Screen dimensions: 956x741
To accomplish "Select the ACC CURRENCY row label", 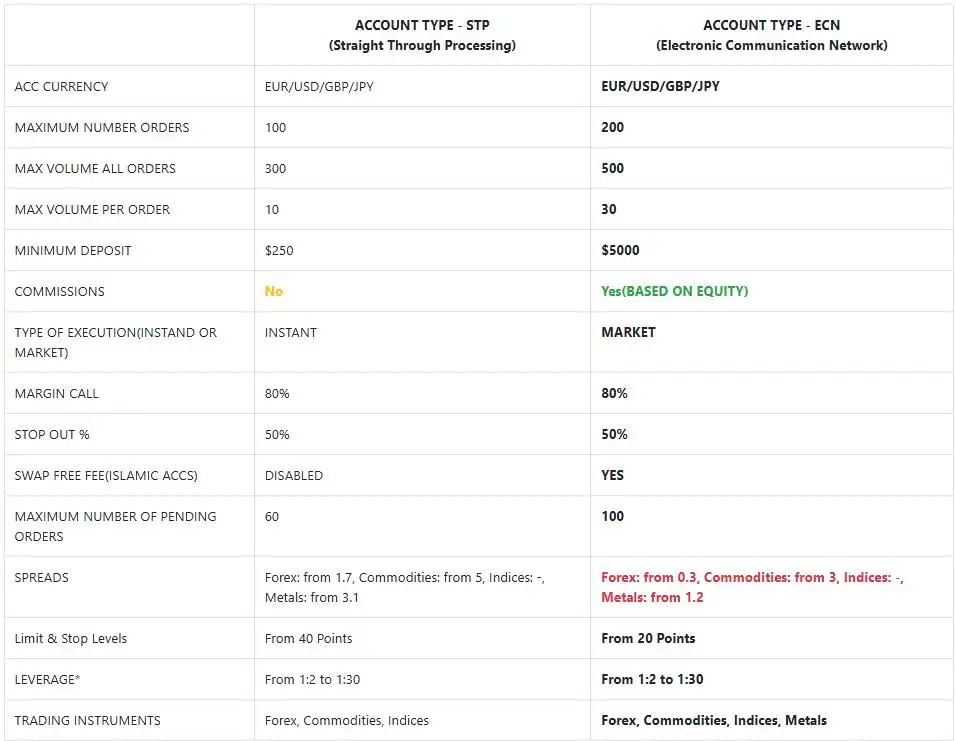I will tap(61, 87).
